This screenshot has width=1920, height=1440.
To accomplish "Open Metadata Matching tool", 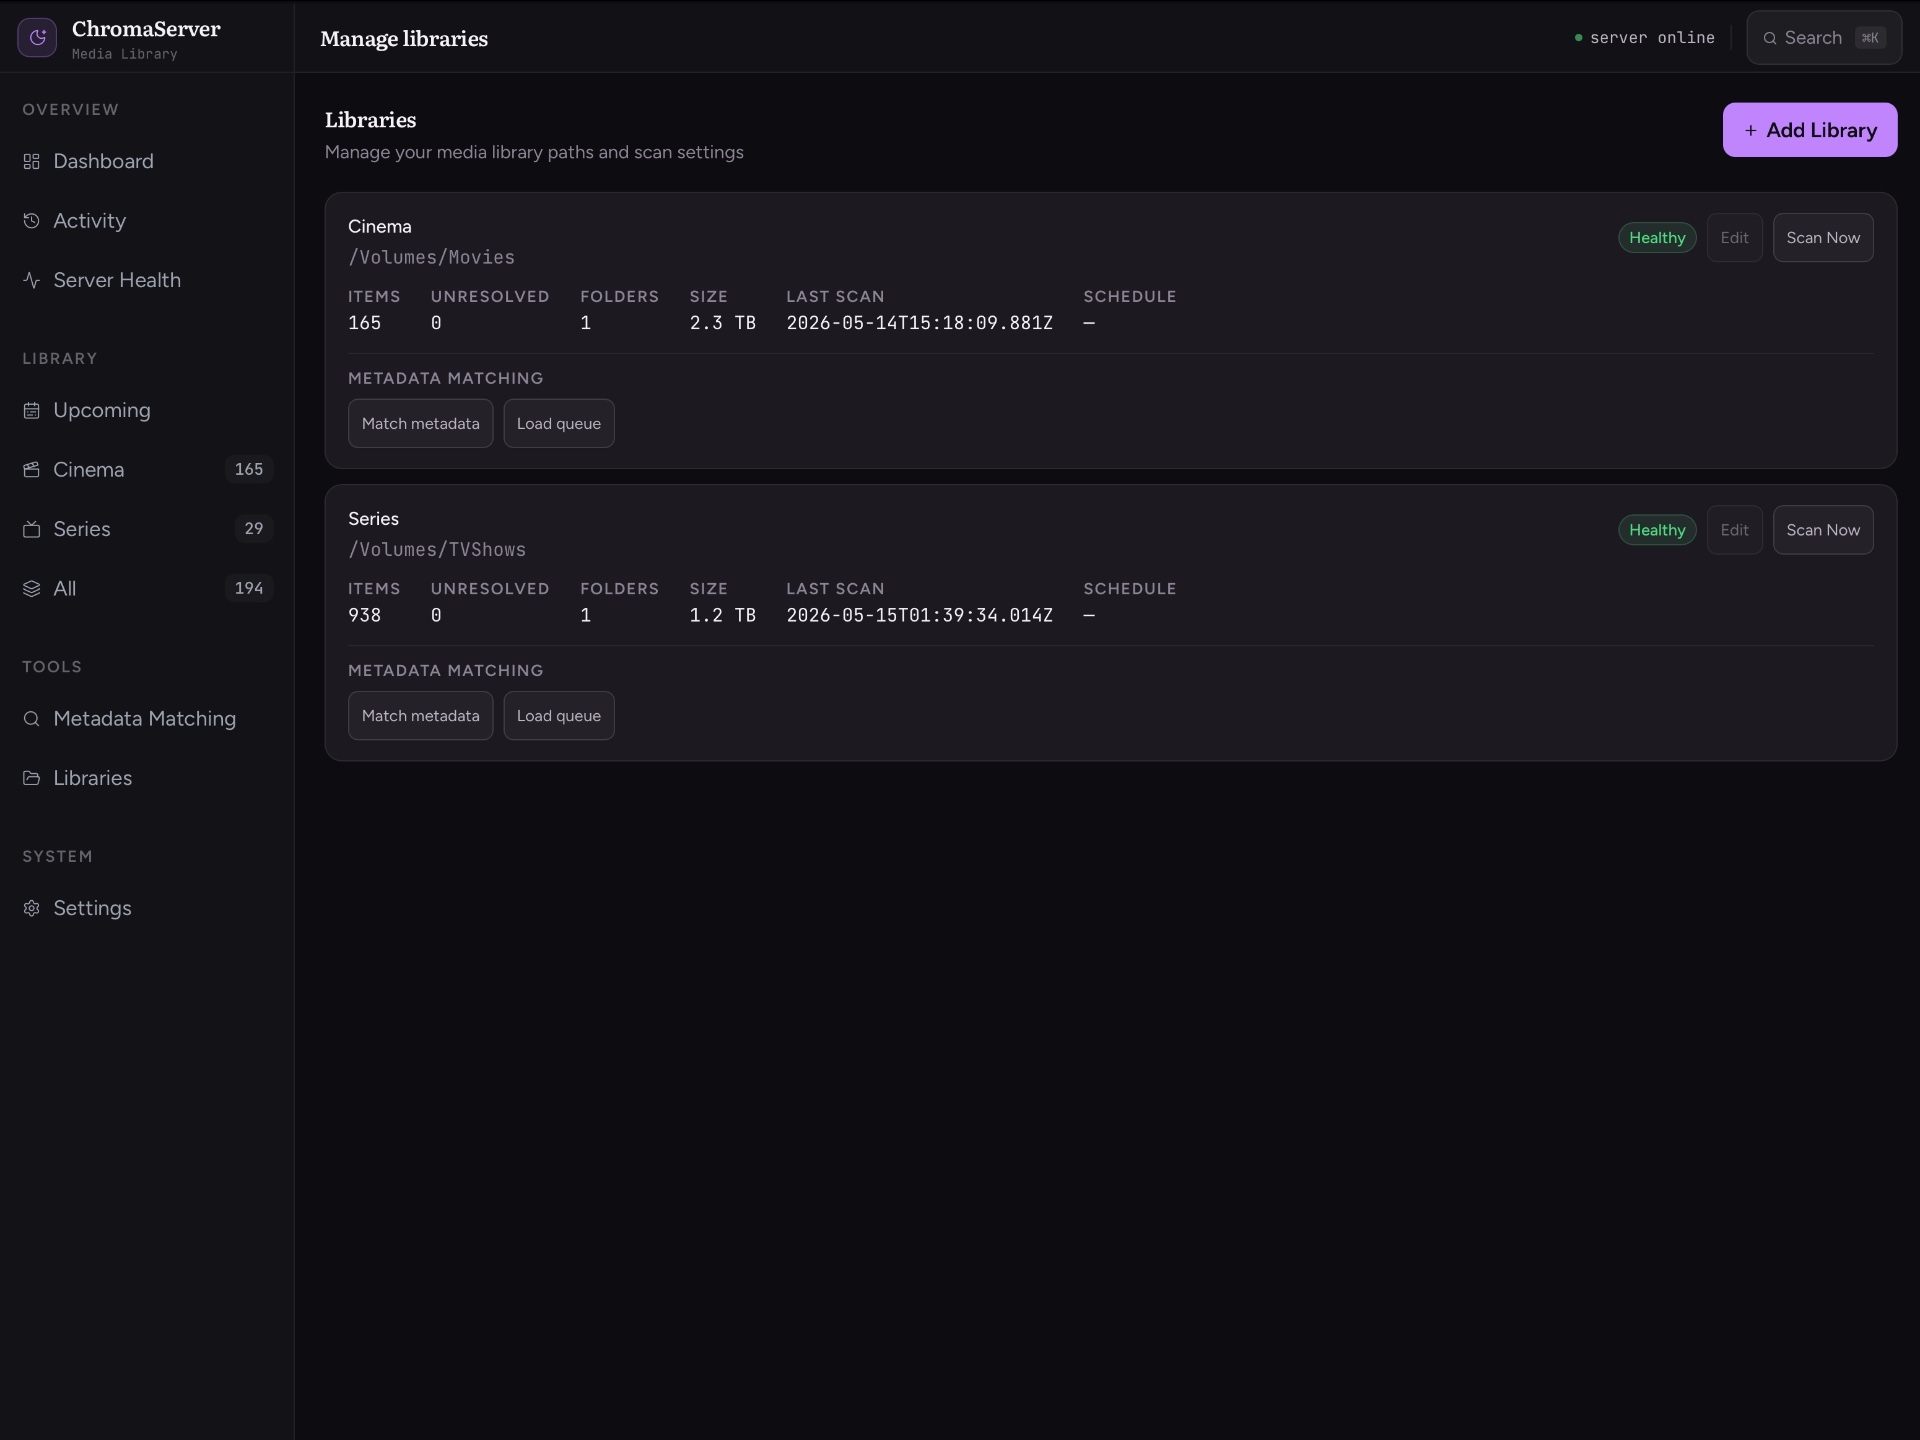I will pos(147,719).
